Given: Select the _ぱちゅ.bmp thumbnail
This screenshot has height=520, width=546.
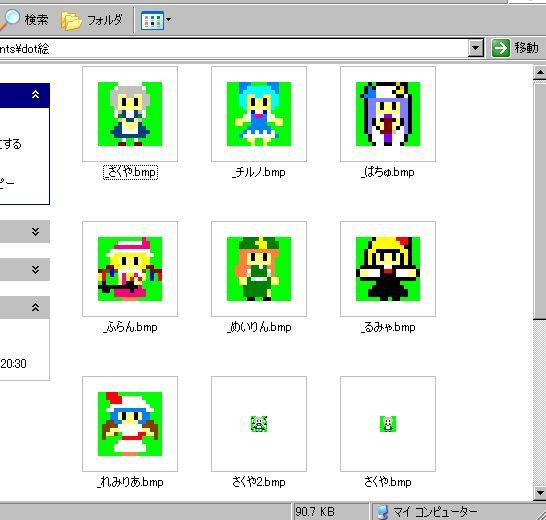Looking at the screenshot, I should [388, 114].
